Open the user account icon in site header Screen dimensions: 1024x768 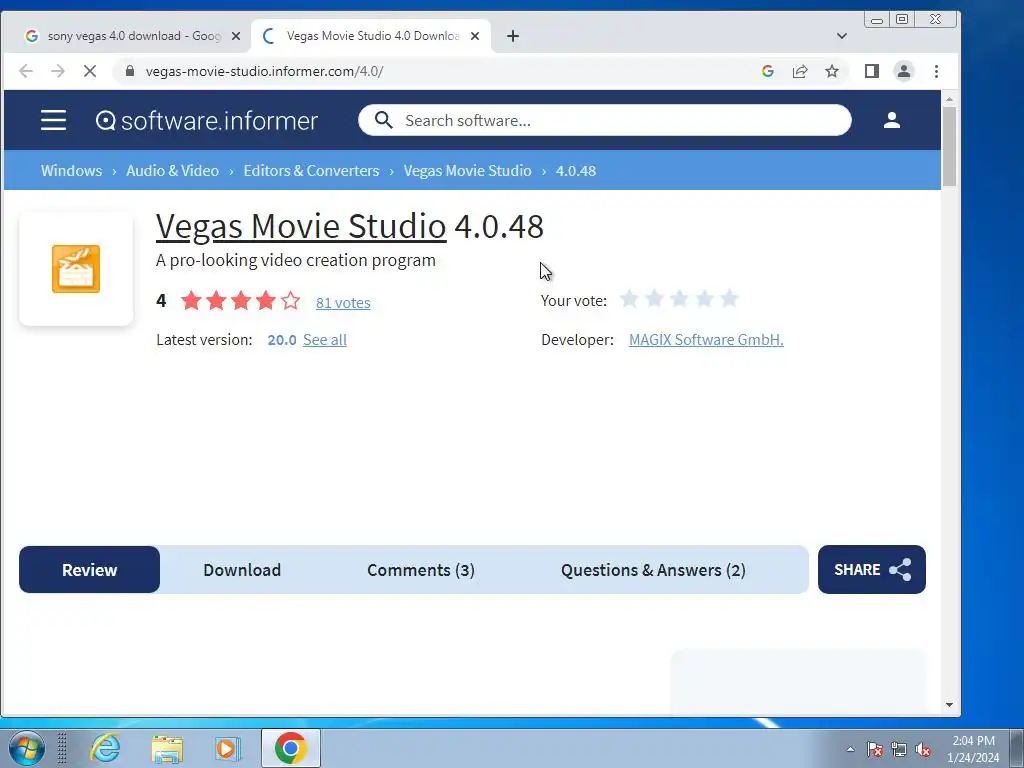891,120
